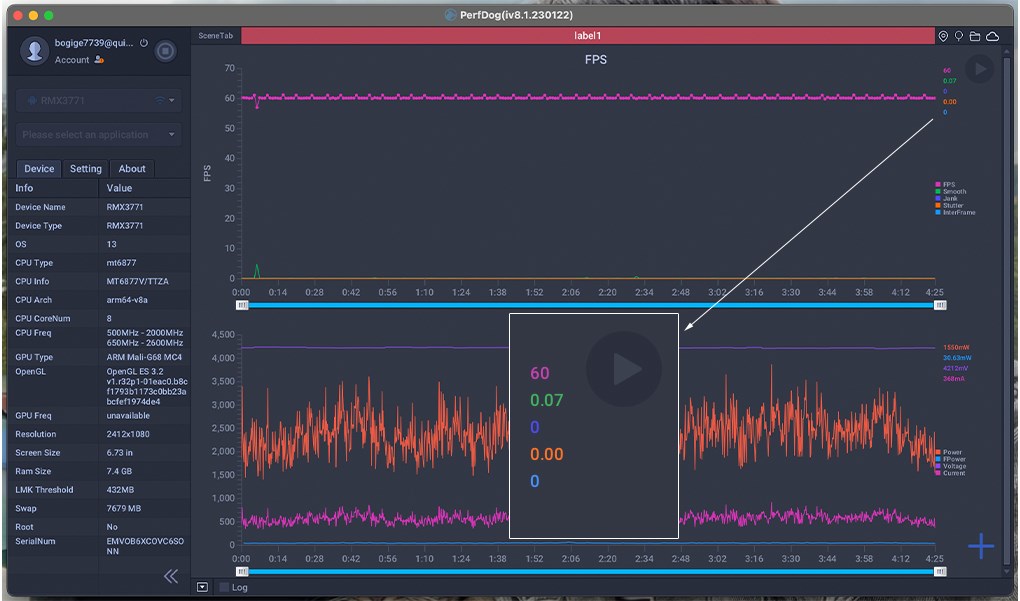The image size is (1020, 601).
Task: Click the label1 red scene bar
Action: point(587,36)
